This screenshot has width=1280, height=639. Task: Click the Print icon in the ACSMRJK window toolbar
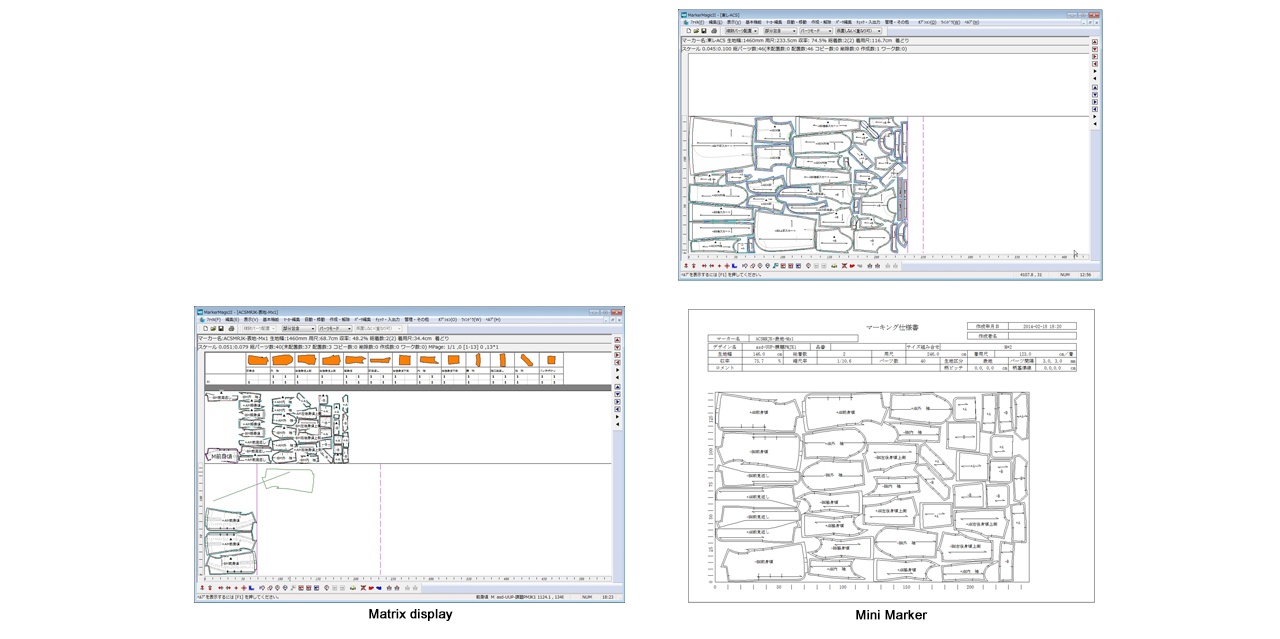coord(231,328)
